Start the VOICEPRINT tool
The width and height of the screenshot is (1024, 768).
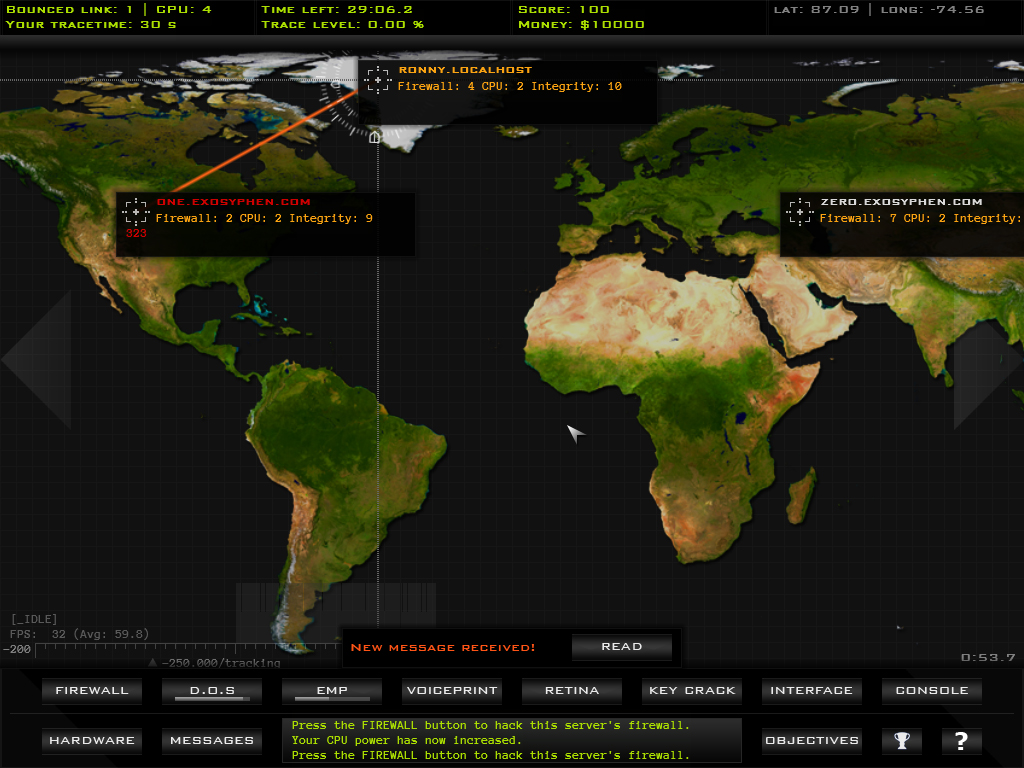pos(452,691)
